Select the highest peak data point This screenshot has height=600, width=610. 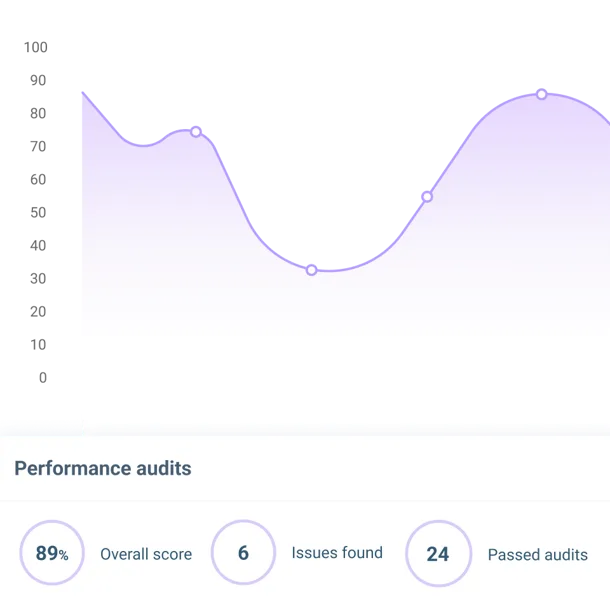tap(541, 94)
